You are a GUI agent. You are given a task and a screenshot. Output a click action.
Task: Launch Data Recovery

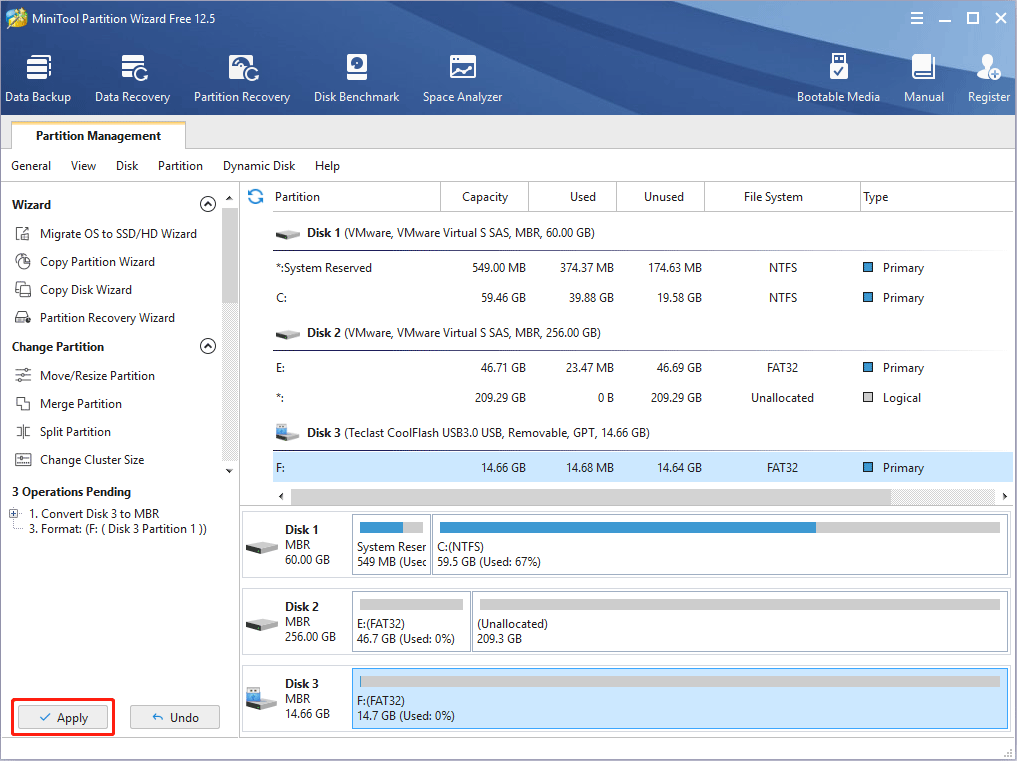[x=132, y=79]
